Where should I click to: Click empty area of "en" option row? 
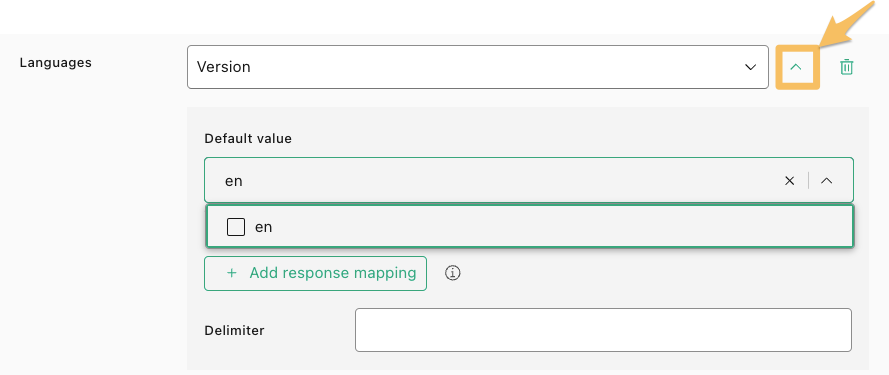[x=561, y=227]
